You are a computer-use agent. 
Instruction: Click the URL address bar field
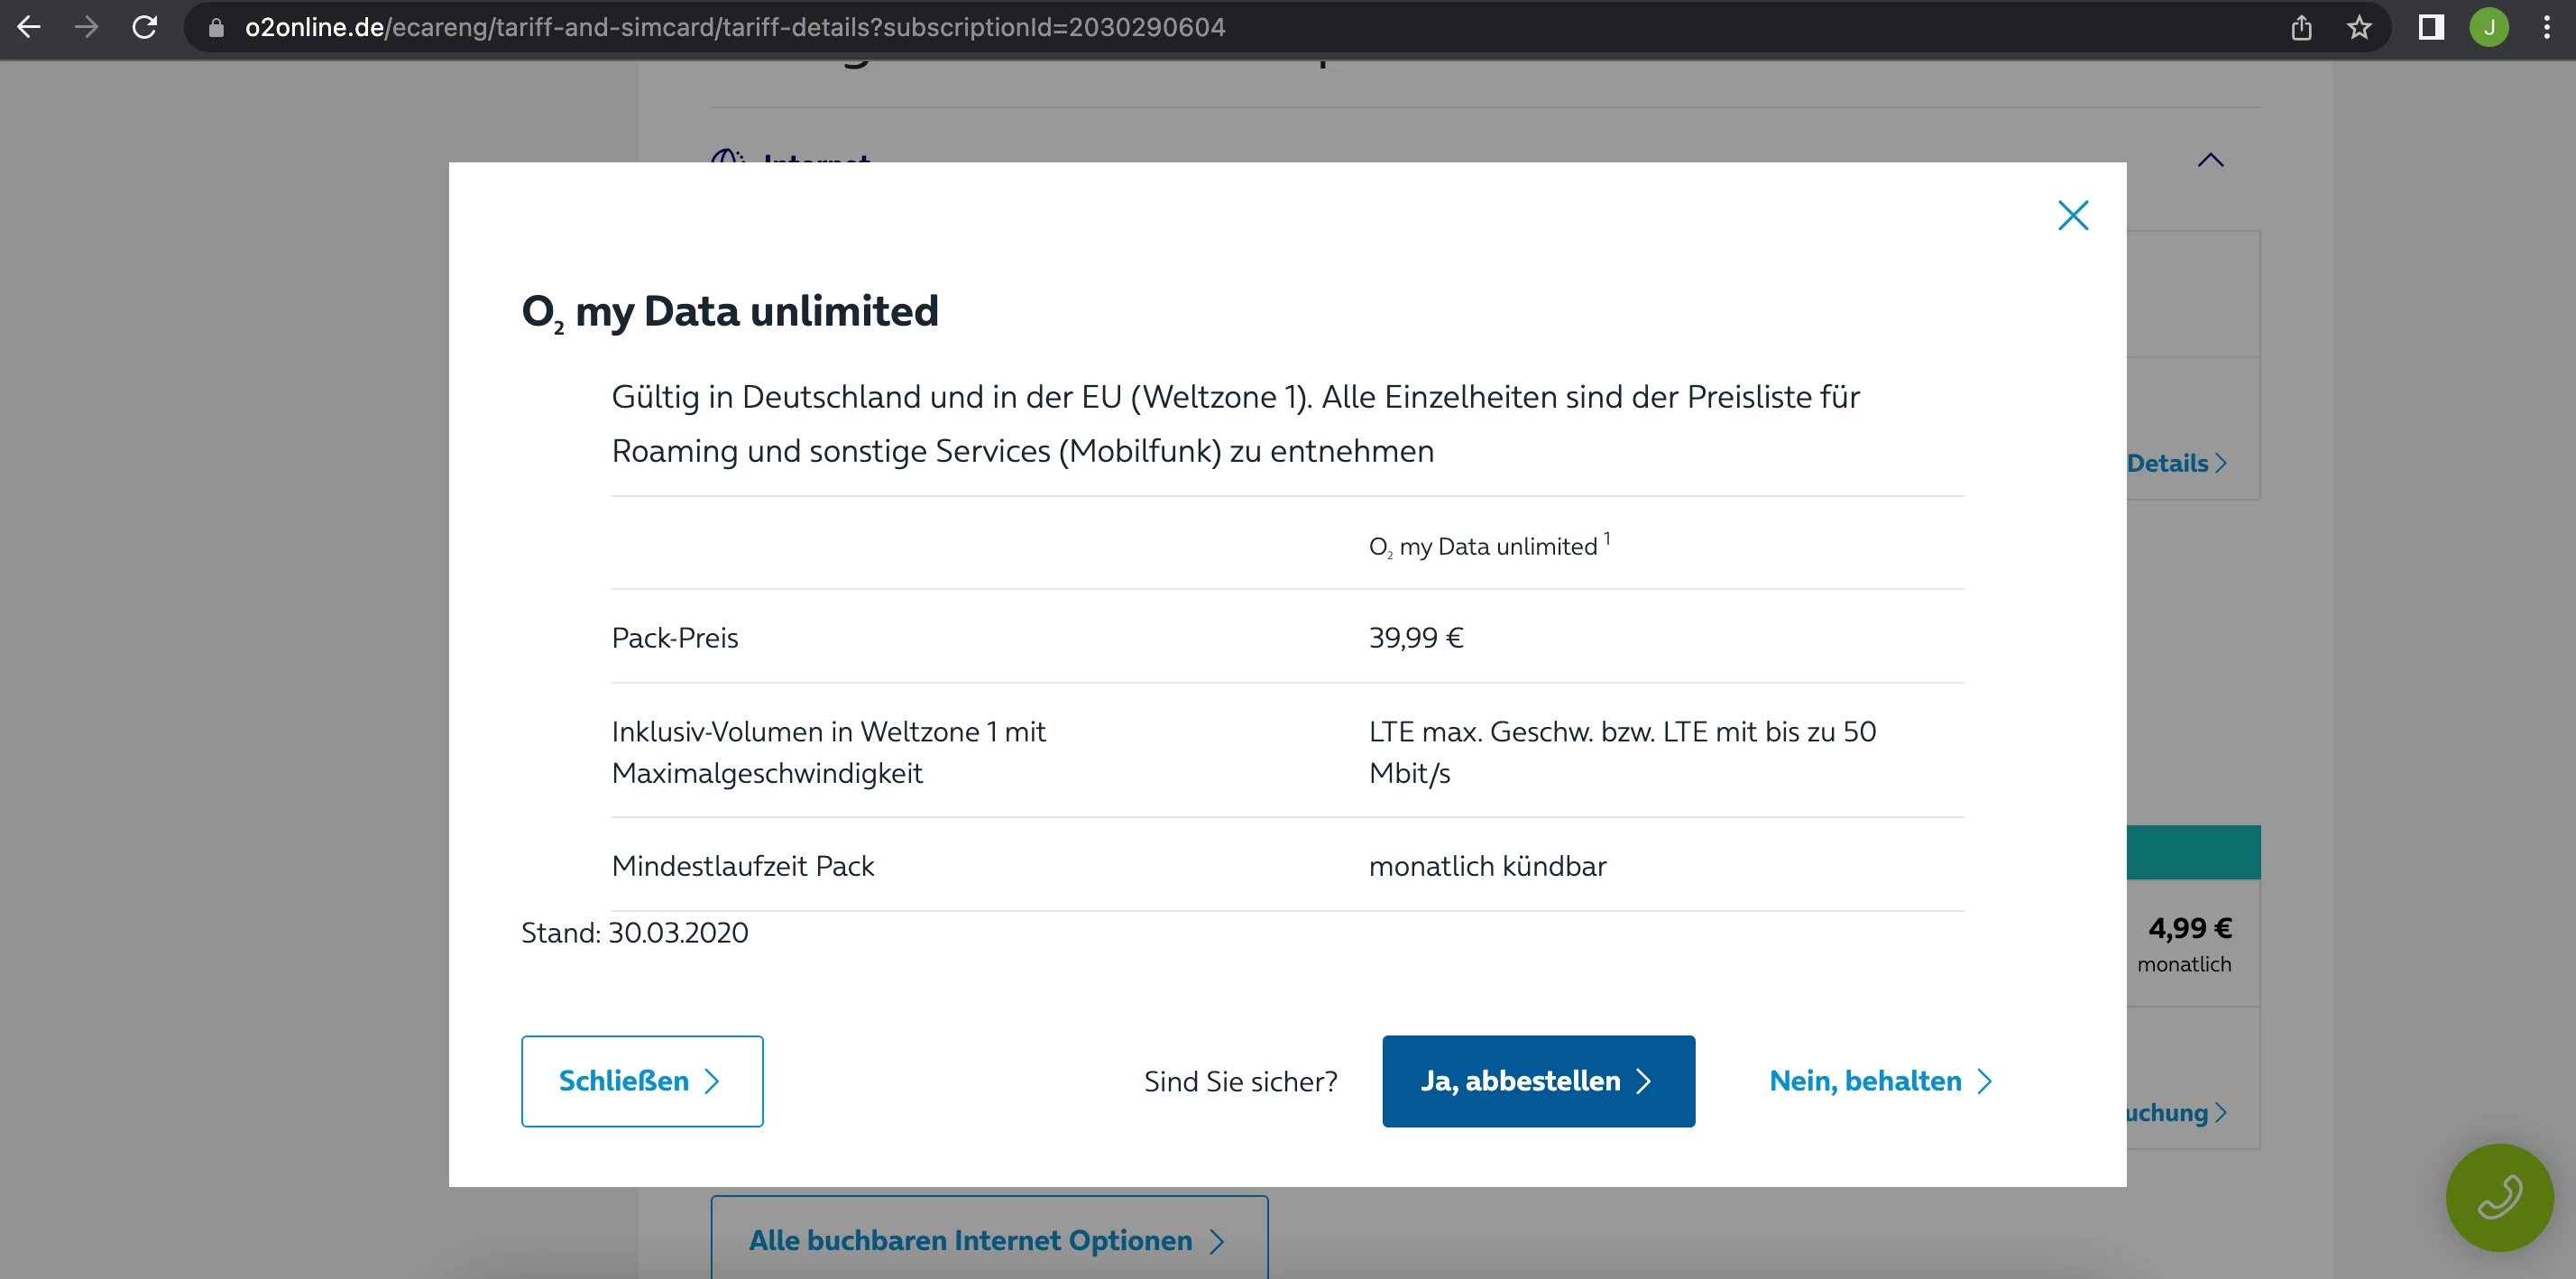coord(1200,27)
